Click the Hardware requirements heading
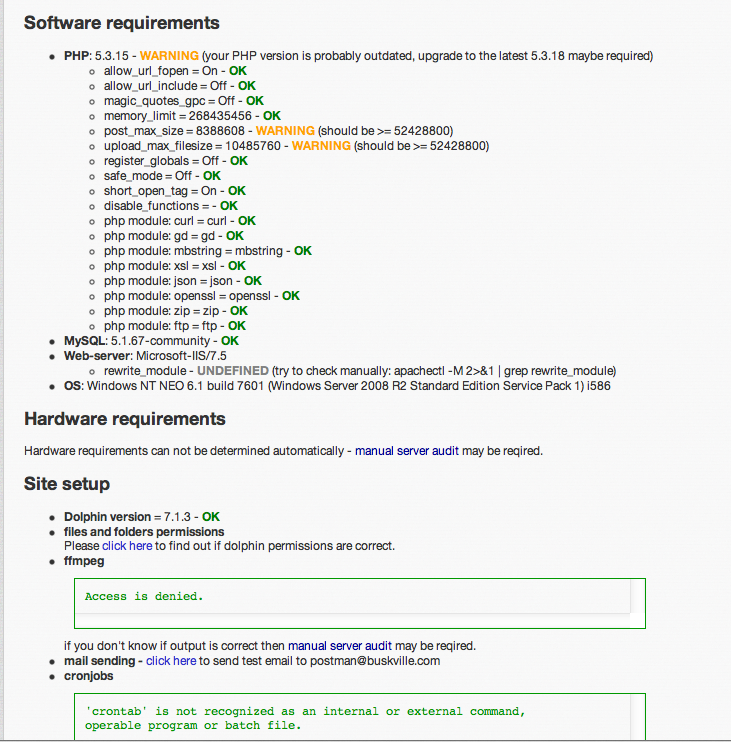 tap(125, 419)
